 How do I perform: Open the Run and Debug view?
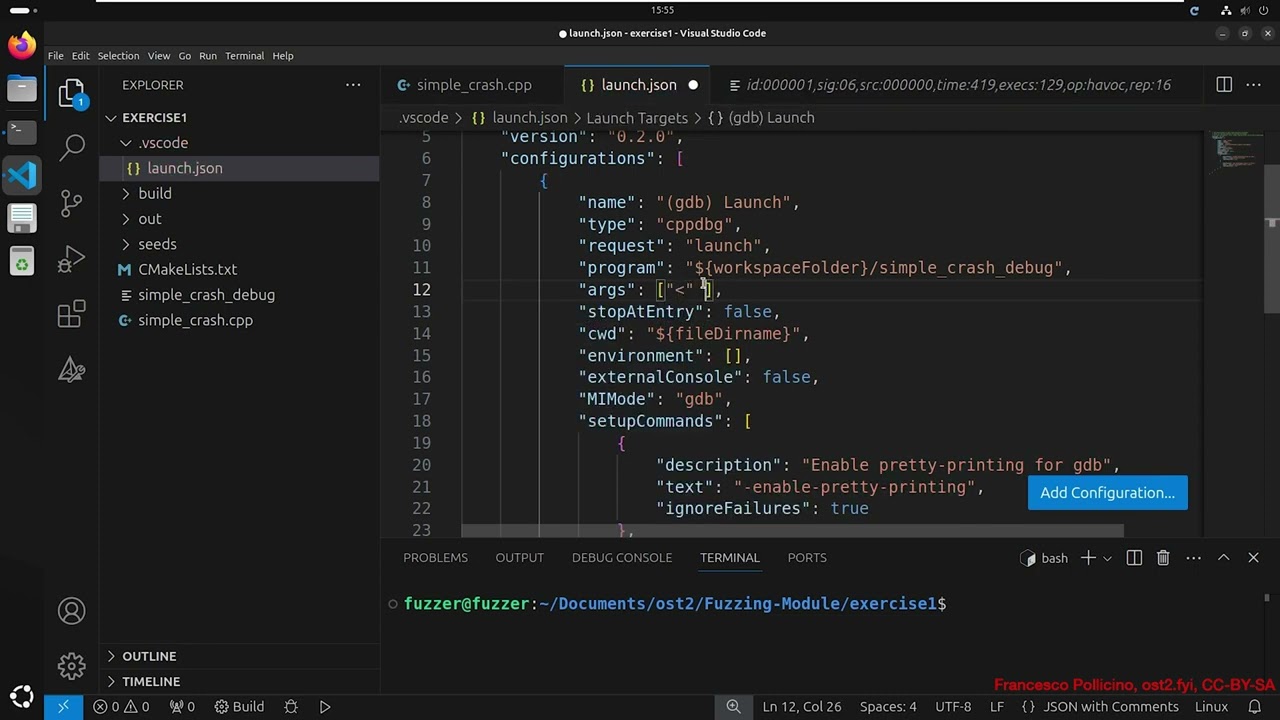[72, 259]
